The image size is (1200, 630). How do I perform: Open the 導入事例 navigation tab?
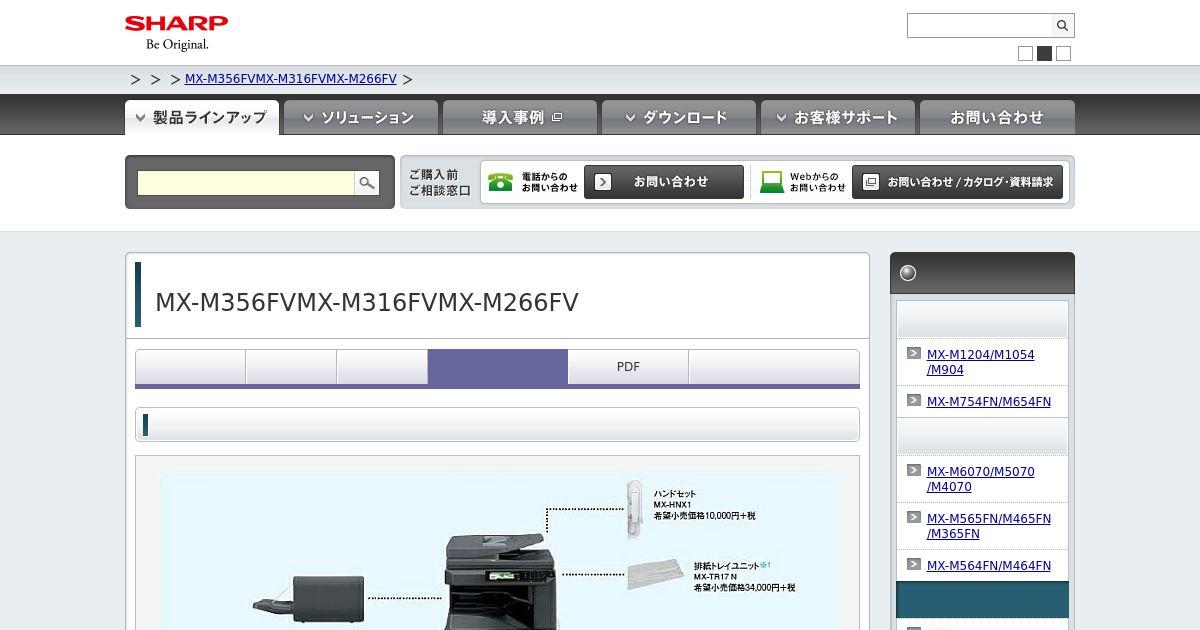pyautogui.click(x=520, y=117)
